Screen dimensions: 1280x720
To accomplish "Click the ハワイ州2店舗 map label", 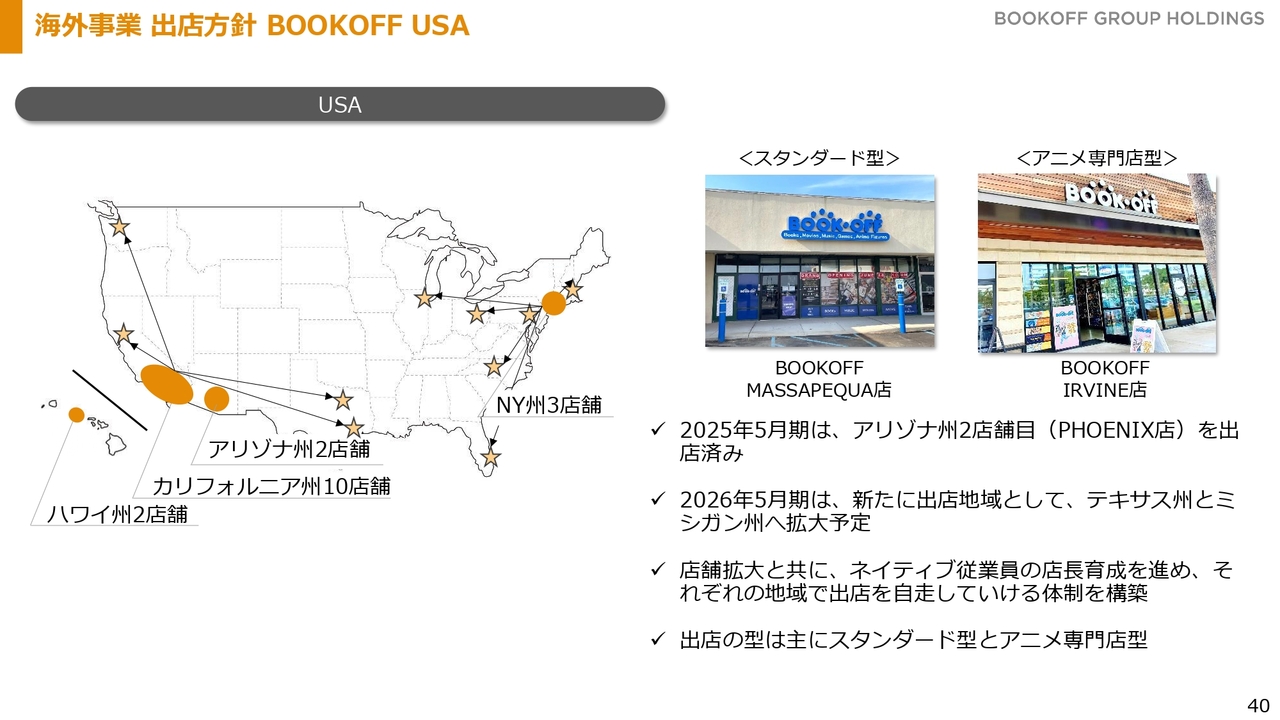I will [117, 515].
